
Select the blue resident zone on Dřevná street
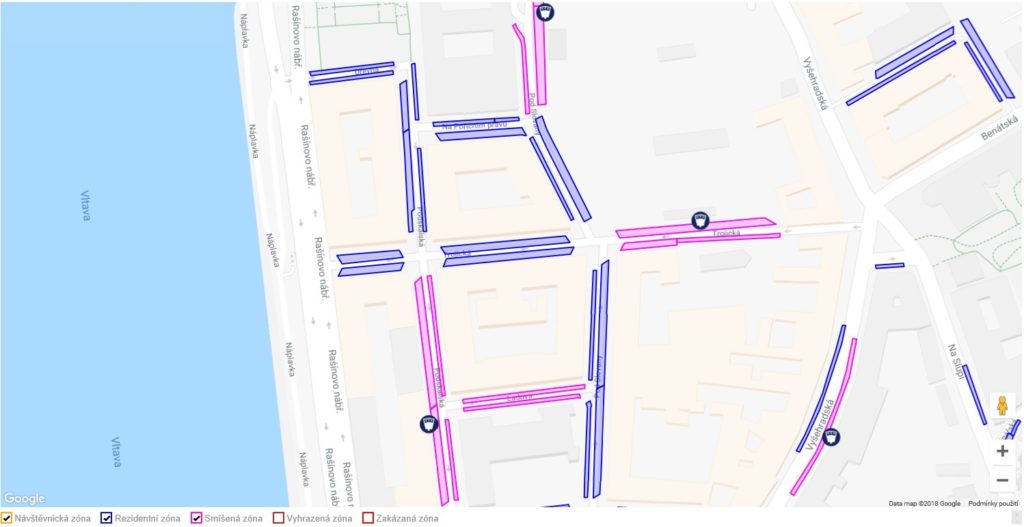coord(351,69)
